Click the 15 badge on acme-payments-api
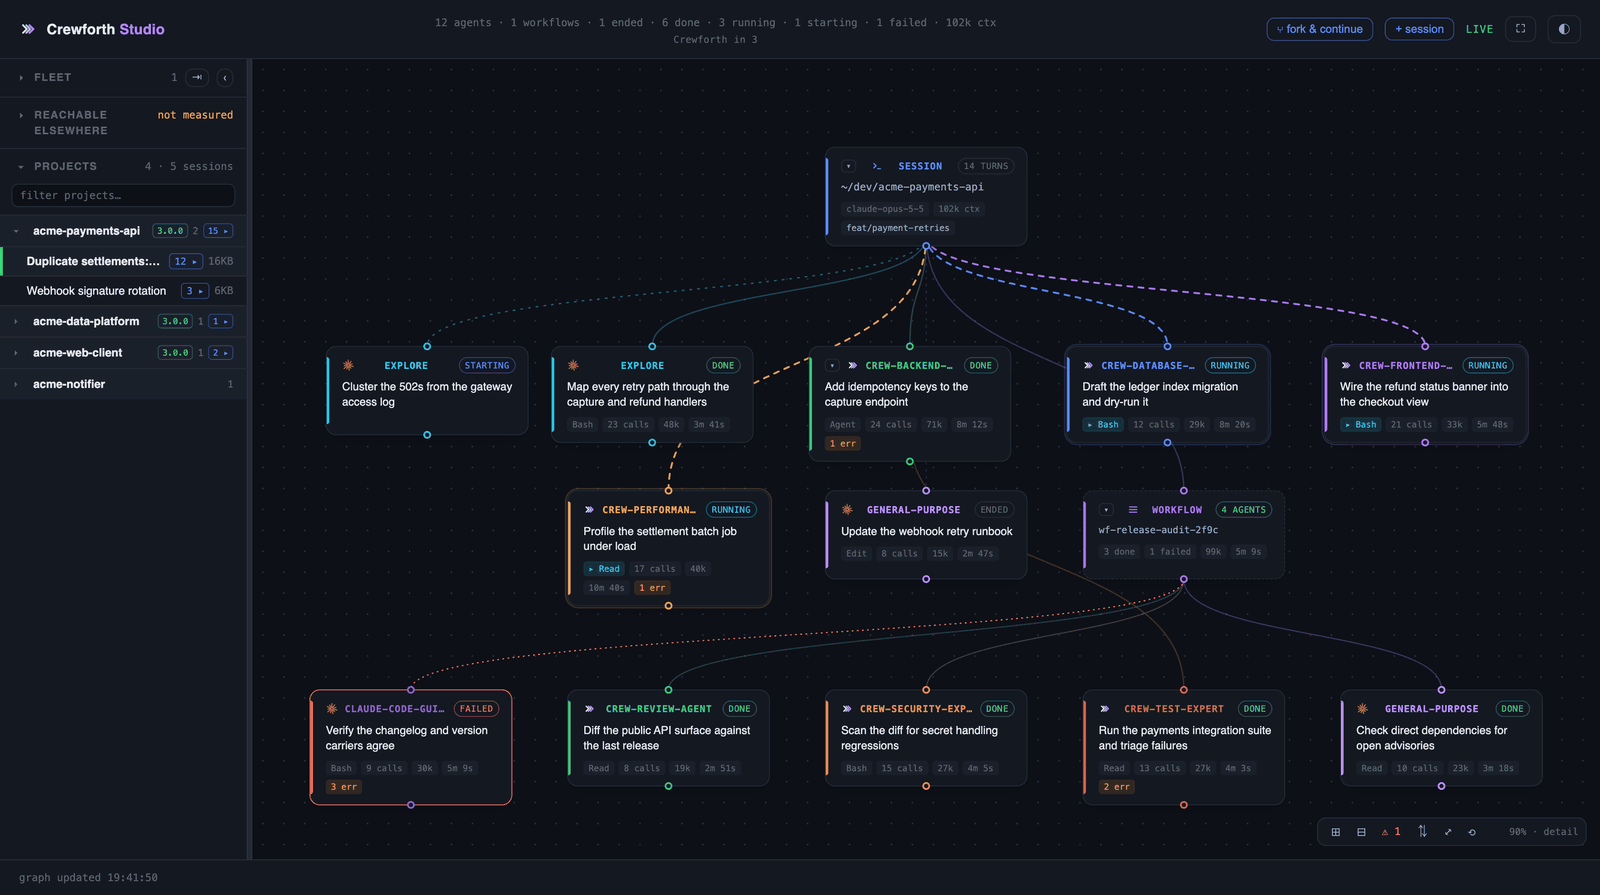 [218, 231]
